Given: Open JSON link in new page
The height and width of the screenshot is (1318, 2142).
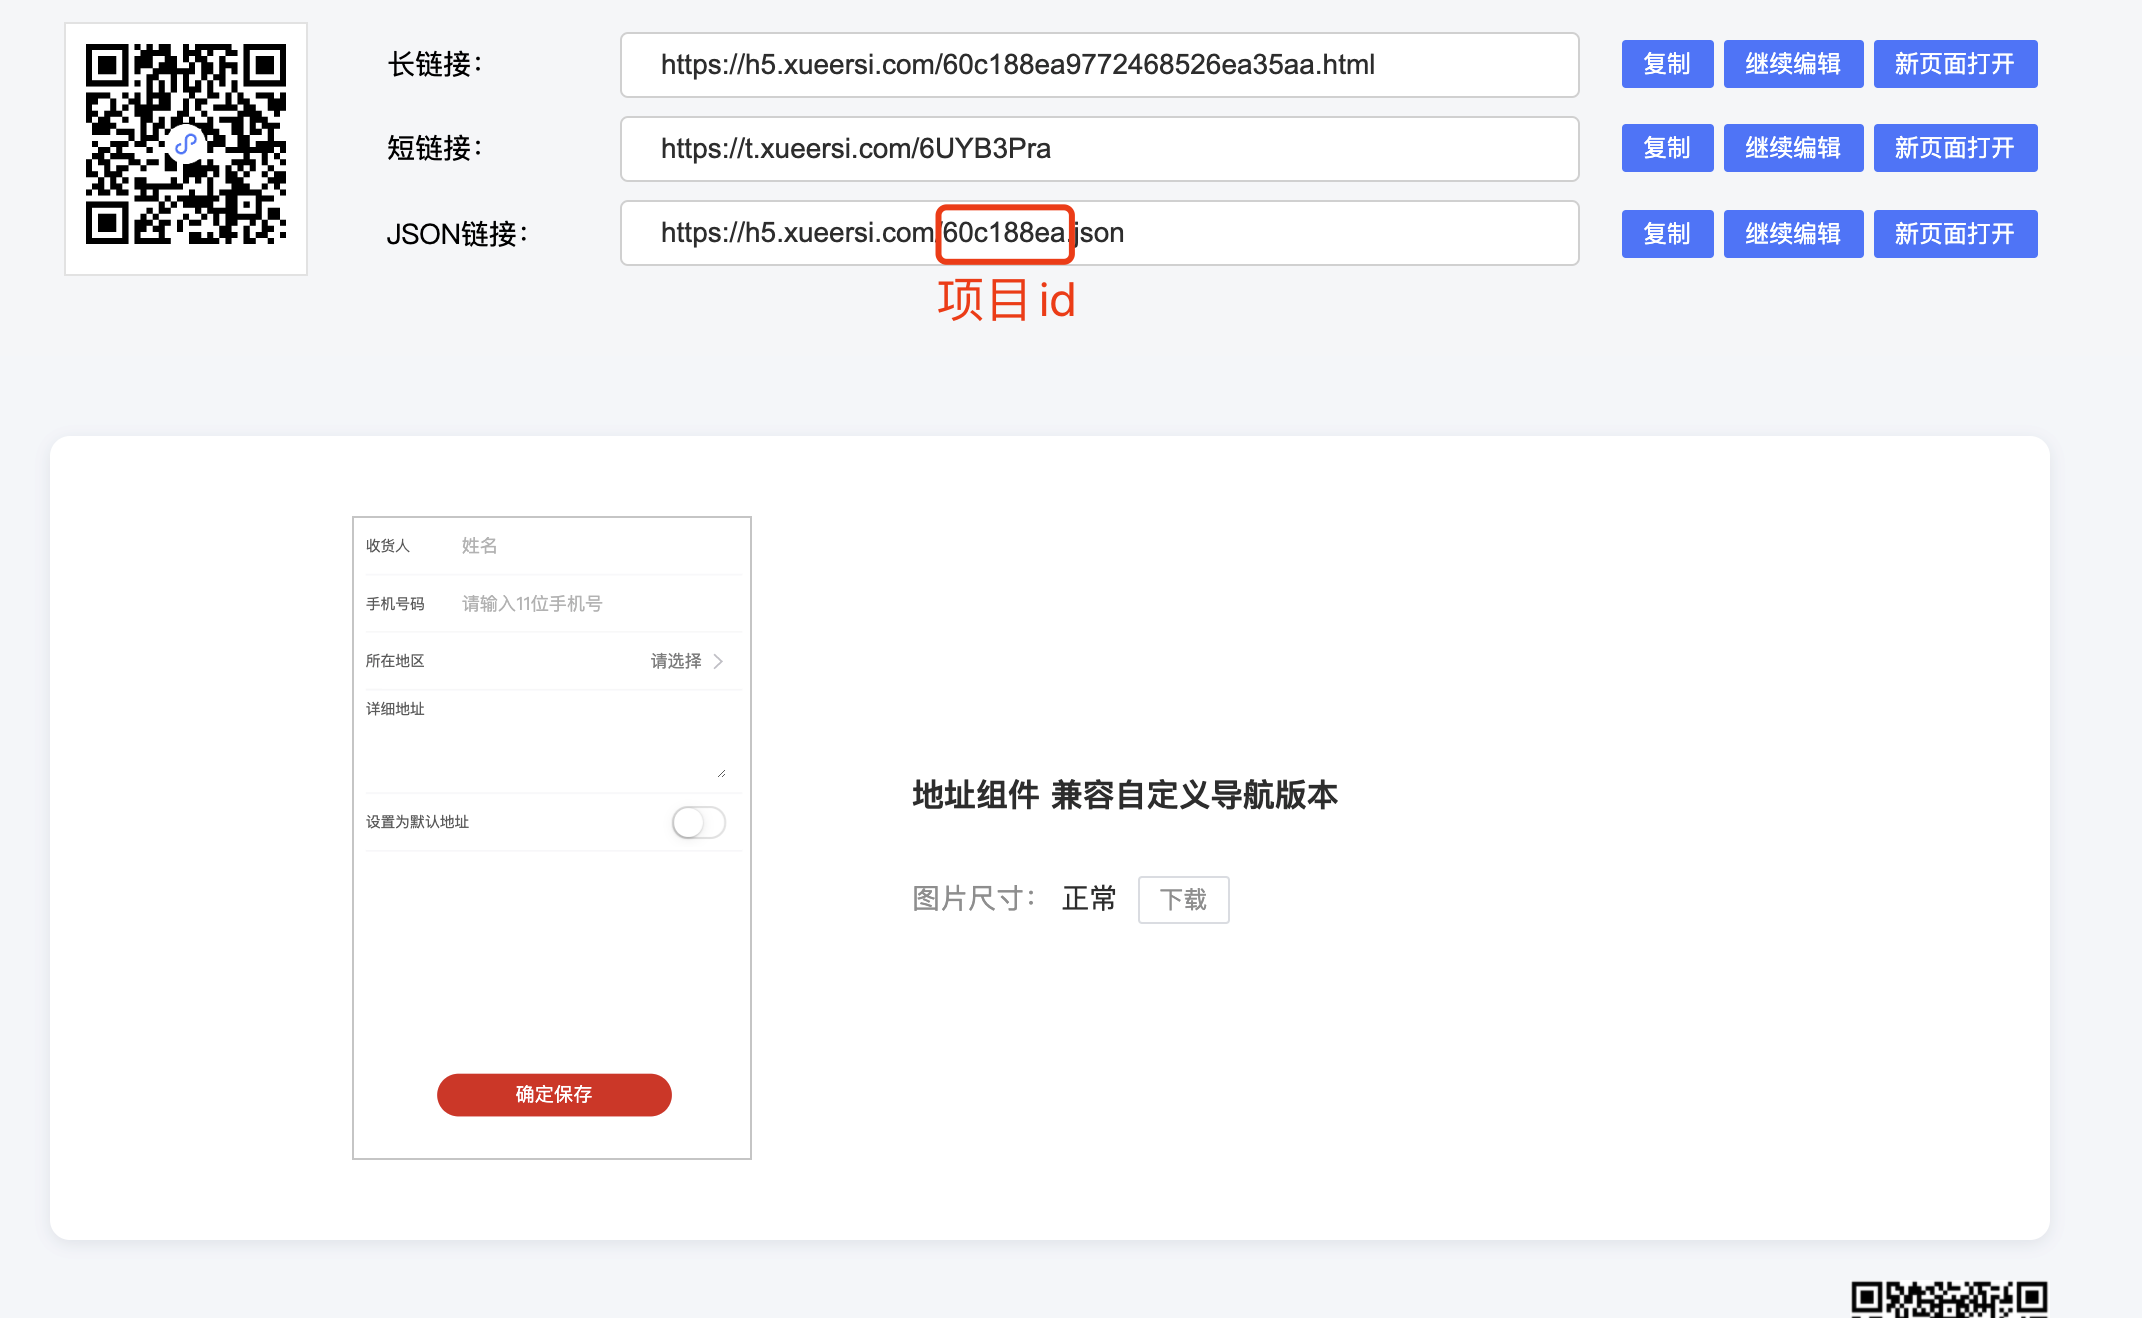Looking at the screenshot, I should pyautogui.click(x=1954, y=234).
